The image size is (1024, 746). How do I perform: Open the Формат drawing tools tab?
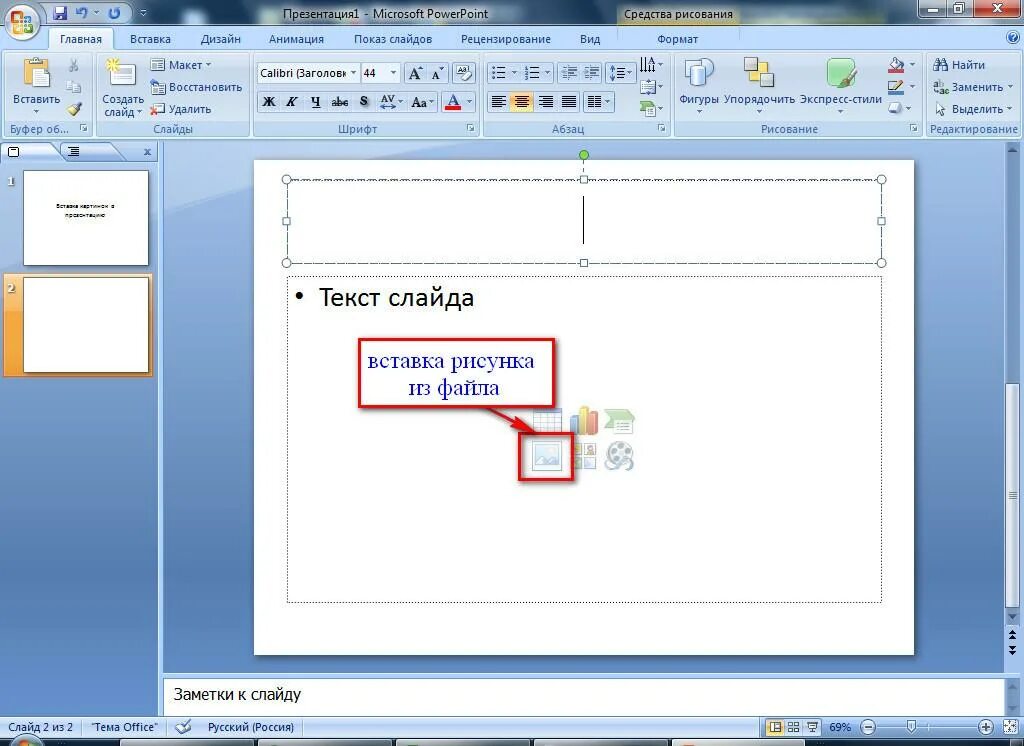(677, 39)
